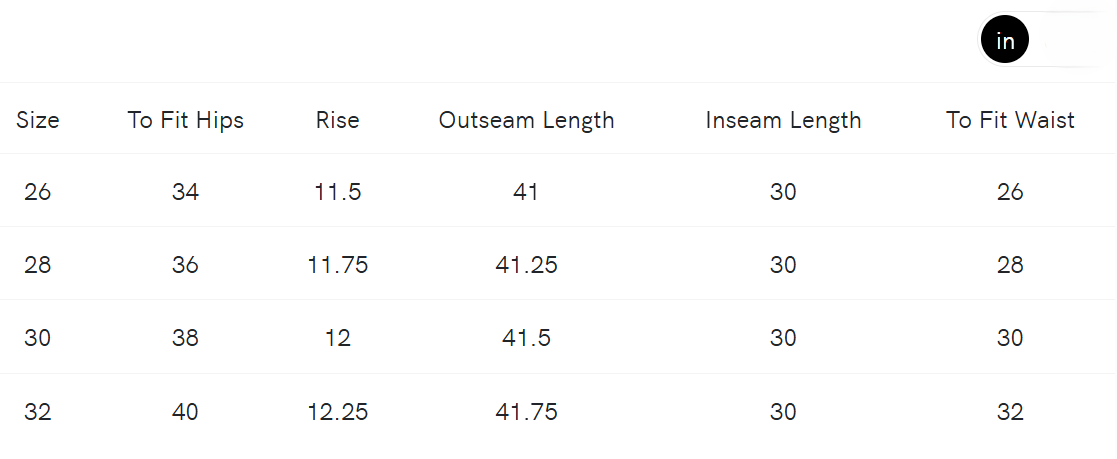Click hips value 36 for size 28
This screenshot has width=1117, height=459.
coord(186,265)
